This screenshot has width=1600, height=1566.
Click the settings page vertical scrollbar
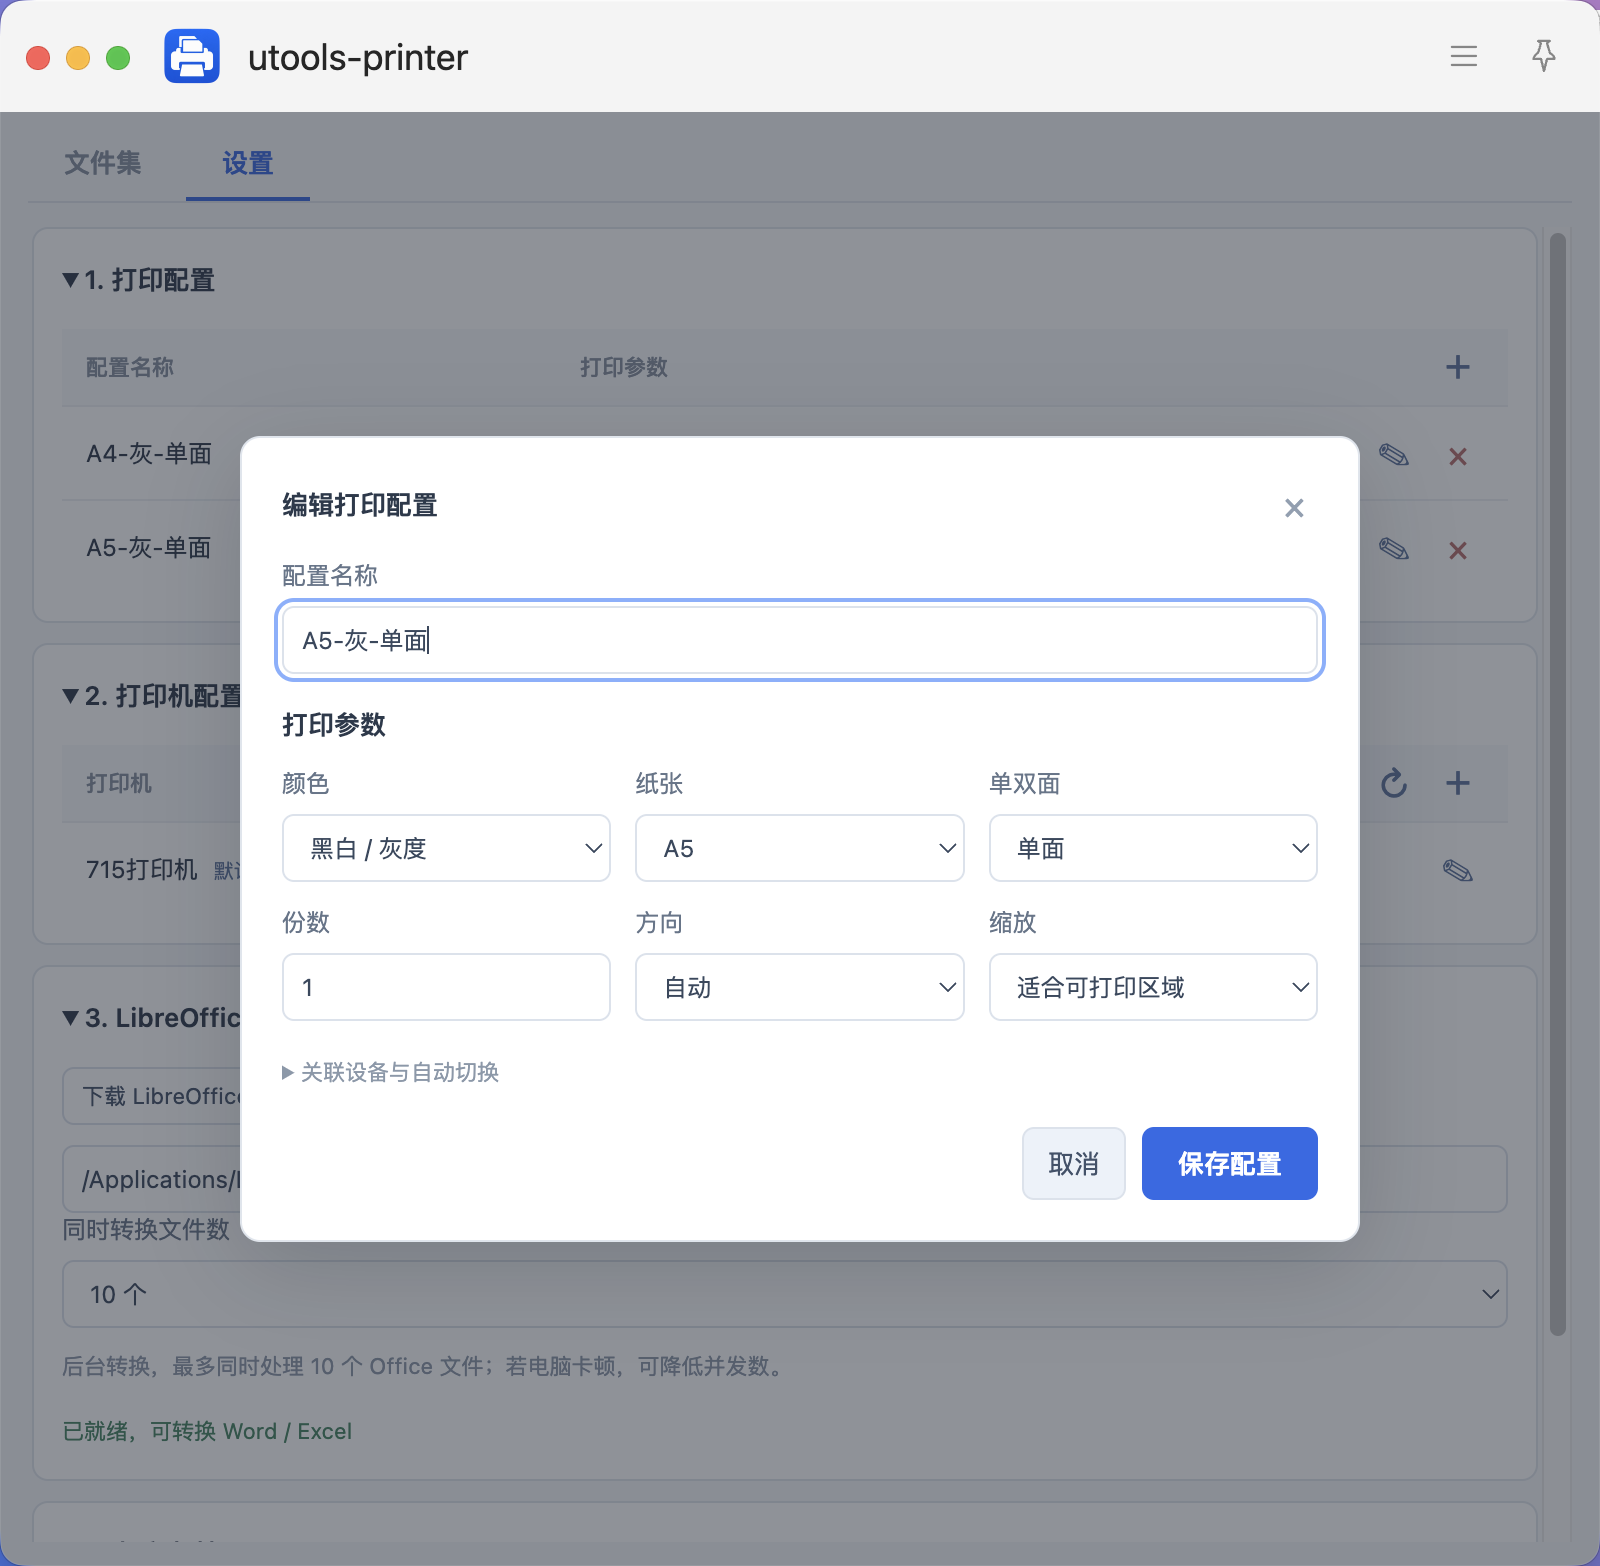(1557, 784)
